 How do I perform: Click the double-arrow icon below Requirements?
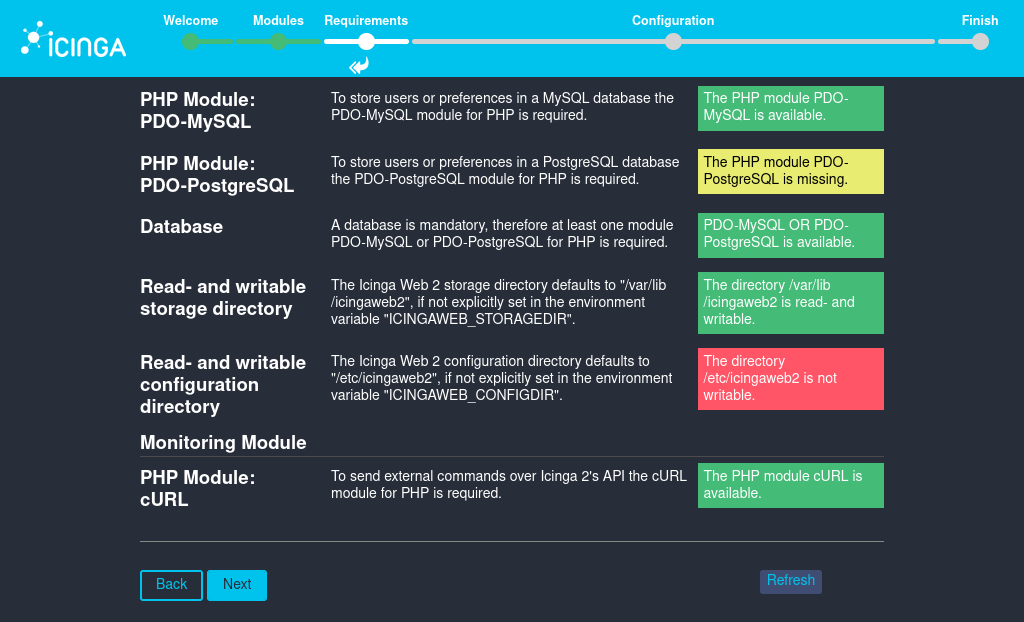coord(359,64)
